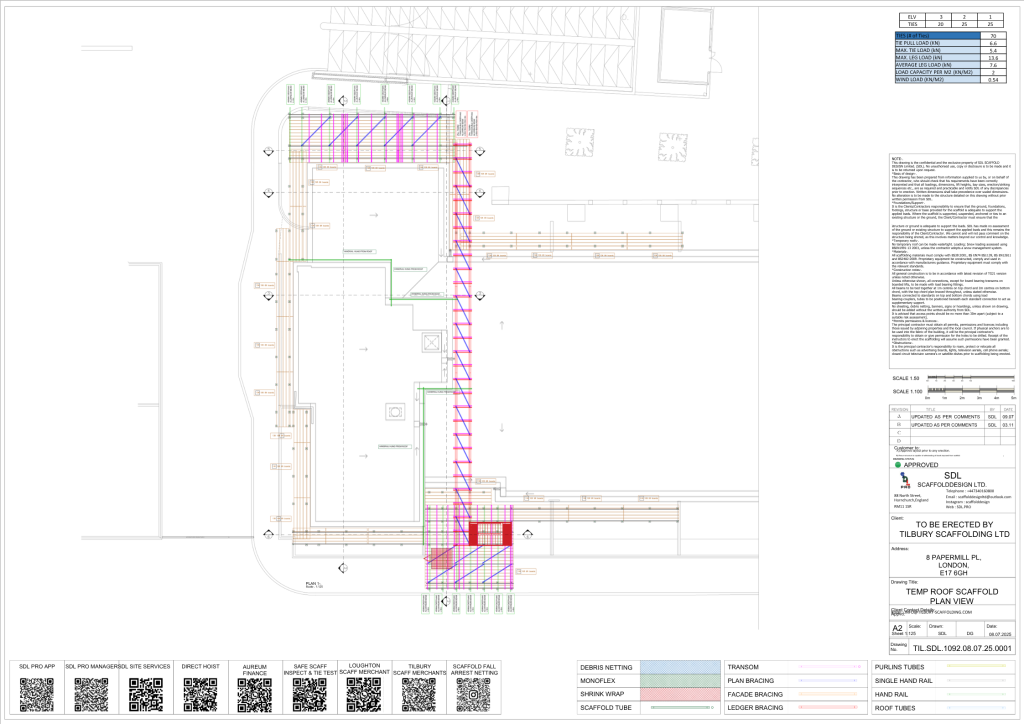1024x724 pixels.
Task: Click the DIRECT HOIST QR code
Action: [200, 695]
